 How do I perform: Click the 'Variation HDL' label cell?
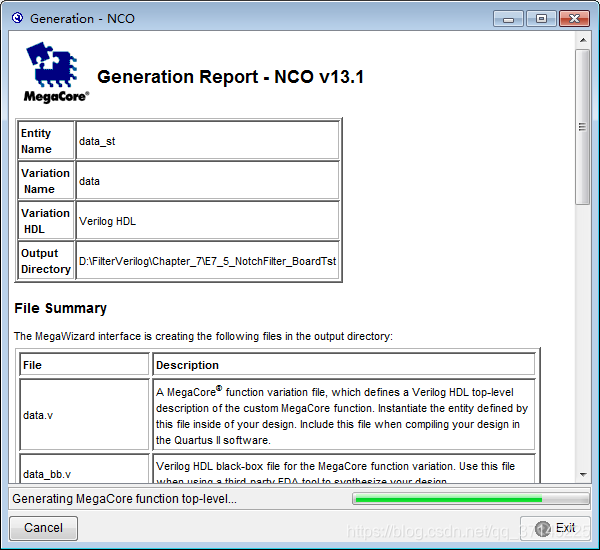click(x=46, y=221)
